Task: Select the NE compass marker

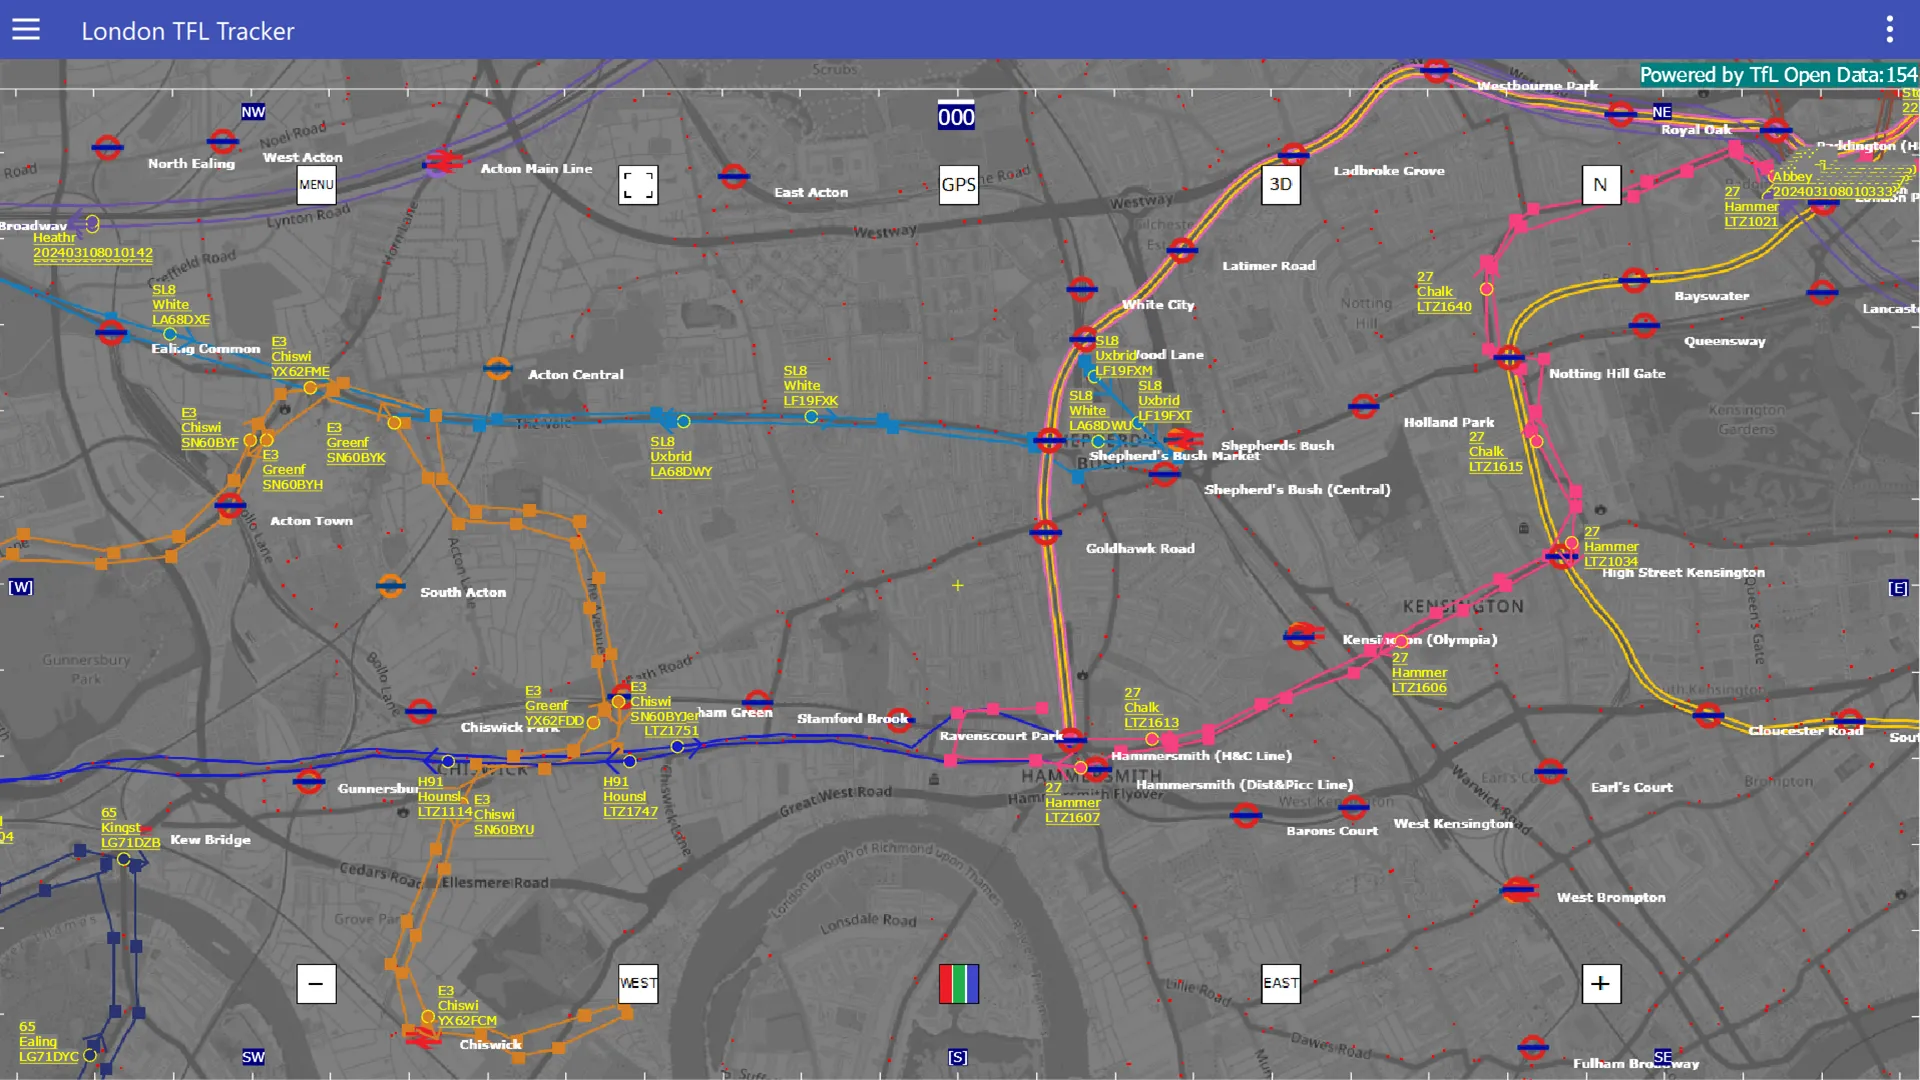Action: click(1662, 112)
